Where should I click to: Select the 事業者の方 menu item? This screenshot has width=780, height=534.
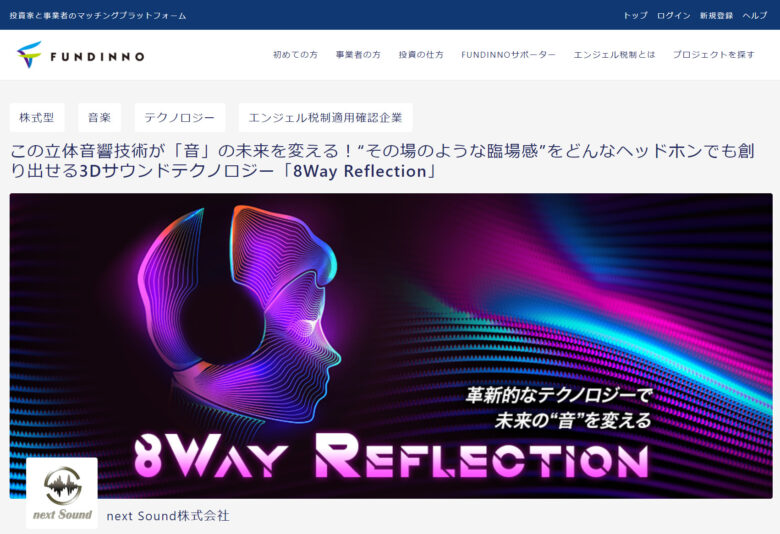pos(358,55)
